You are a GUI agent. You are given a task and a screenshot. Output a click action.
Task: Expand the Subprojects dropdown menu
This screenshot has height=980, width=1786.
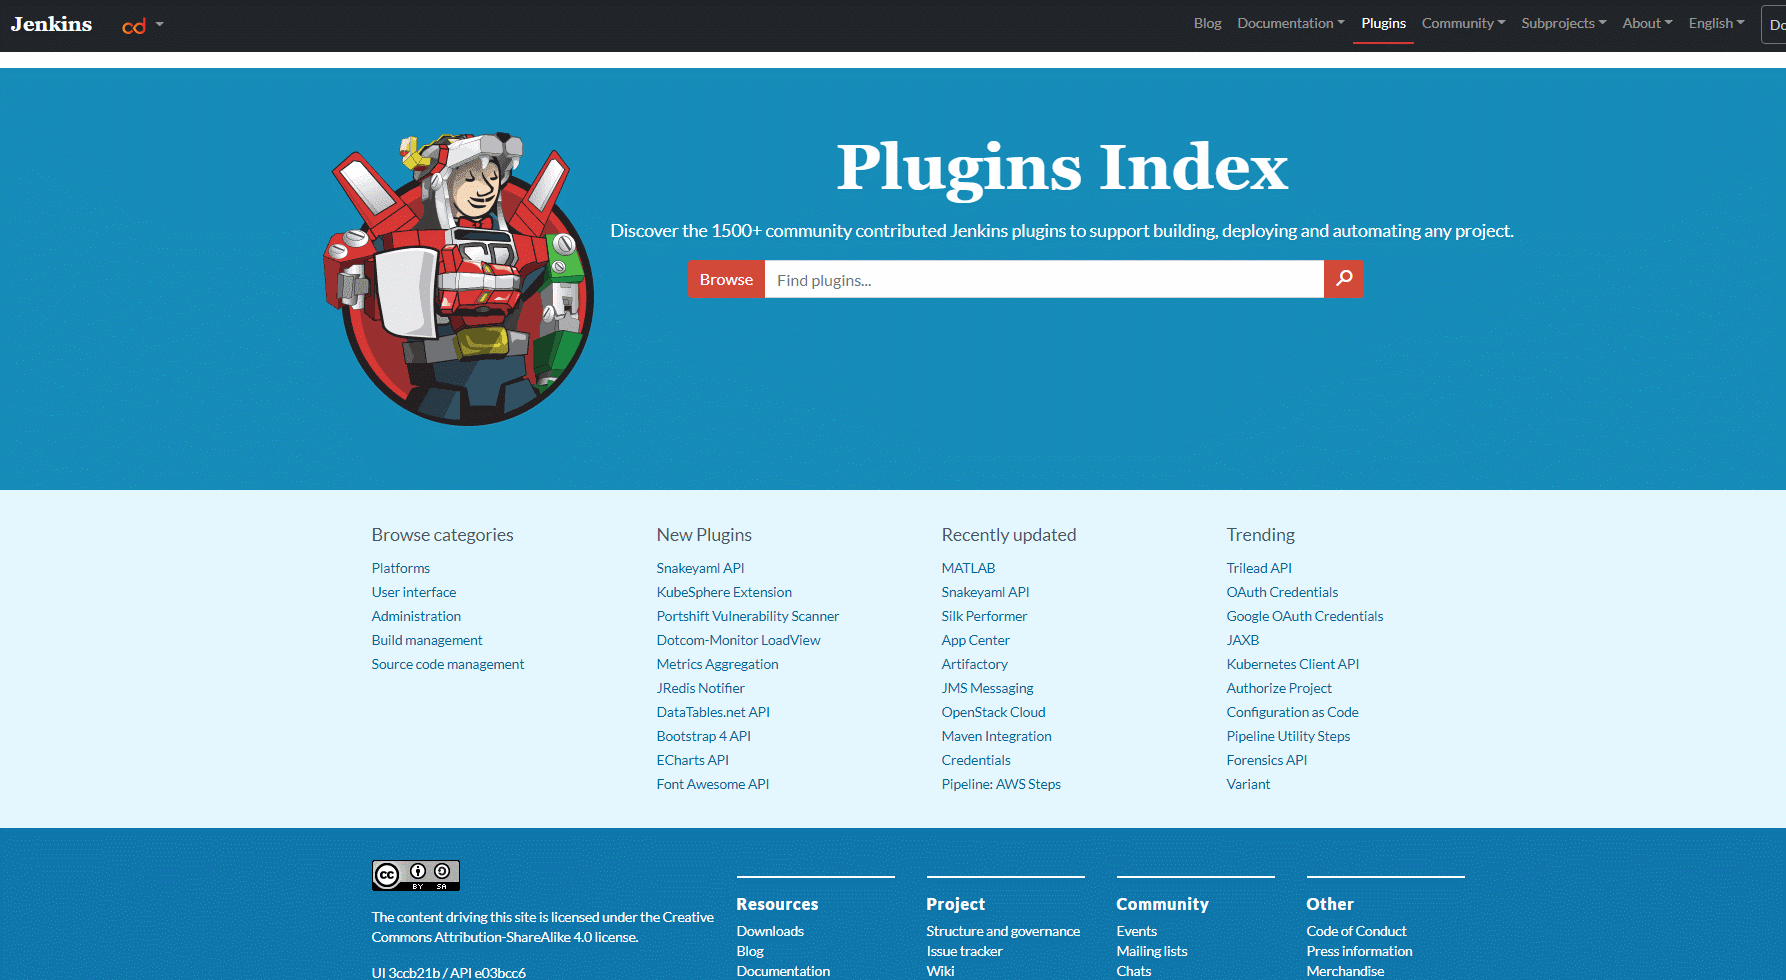(x=1563, y=23)
